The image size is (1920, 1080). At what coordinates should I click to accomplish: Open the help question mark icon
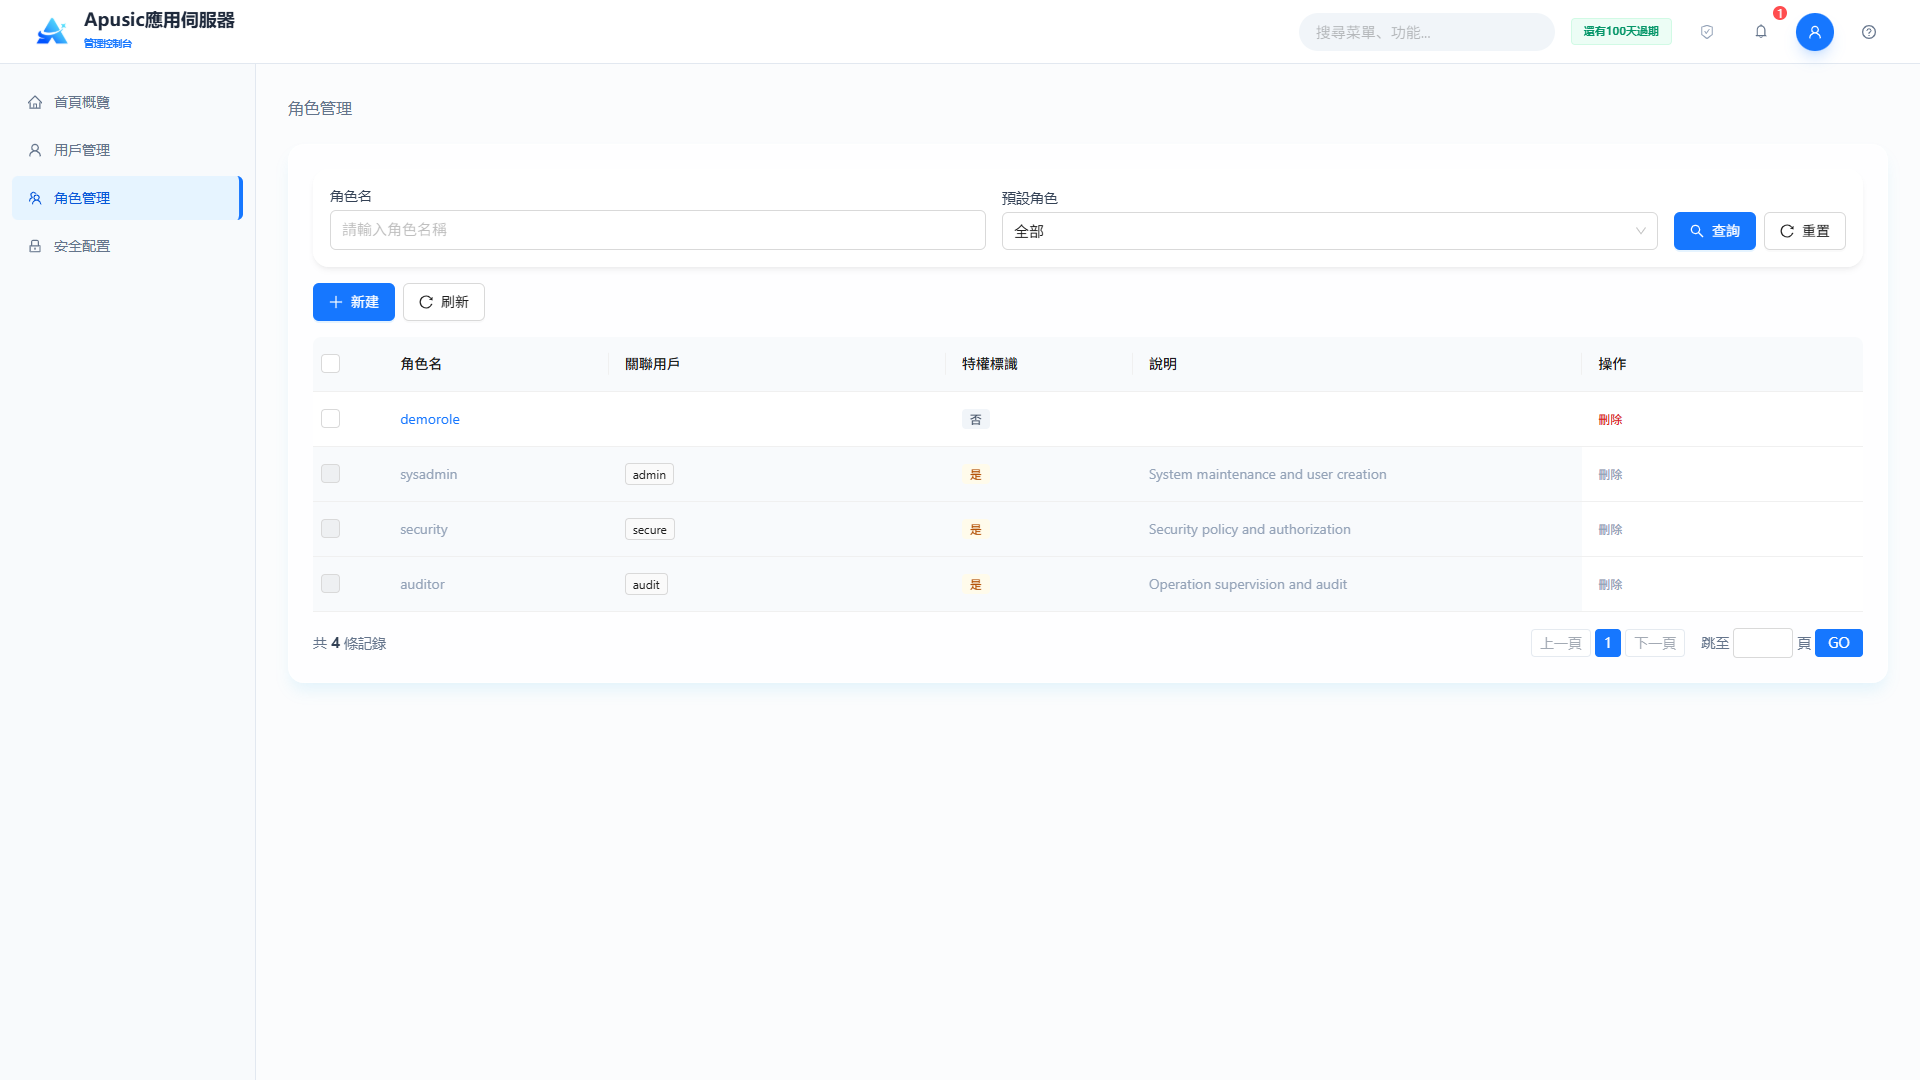1869,32
